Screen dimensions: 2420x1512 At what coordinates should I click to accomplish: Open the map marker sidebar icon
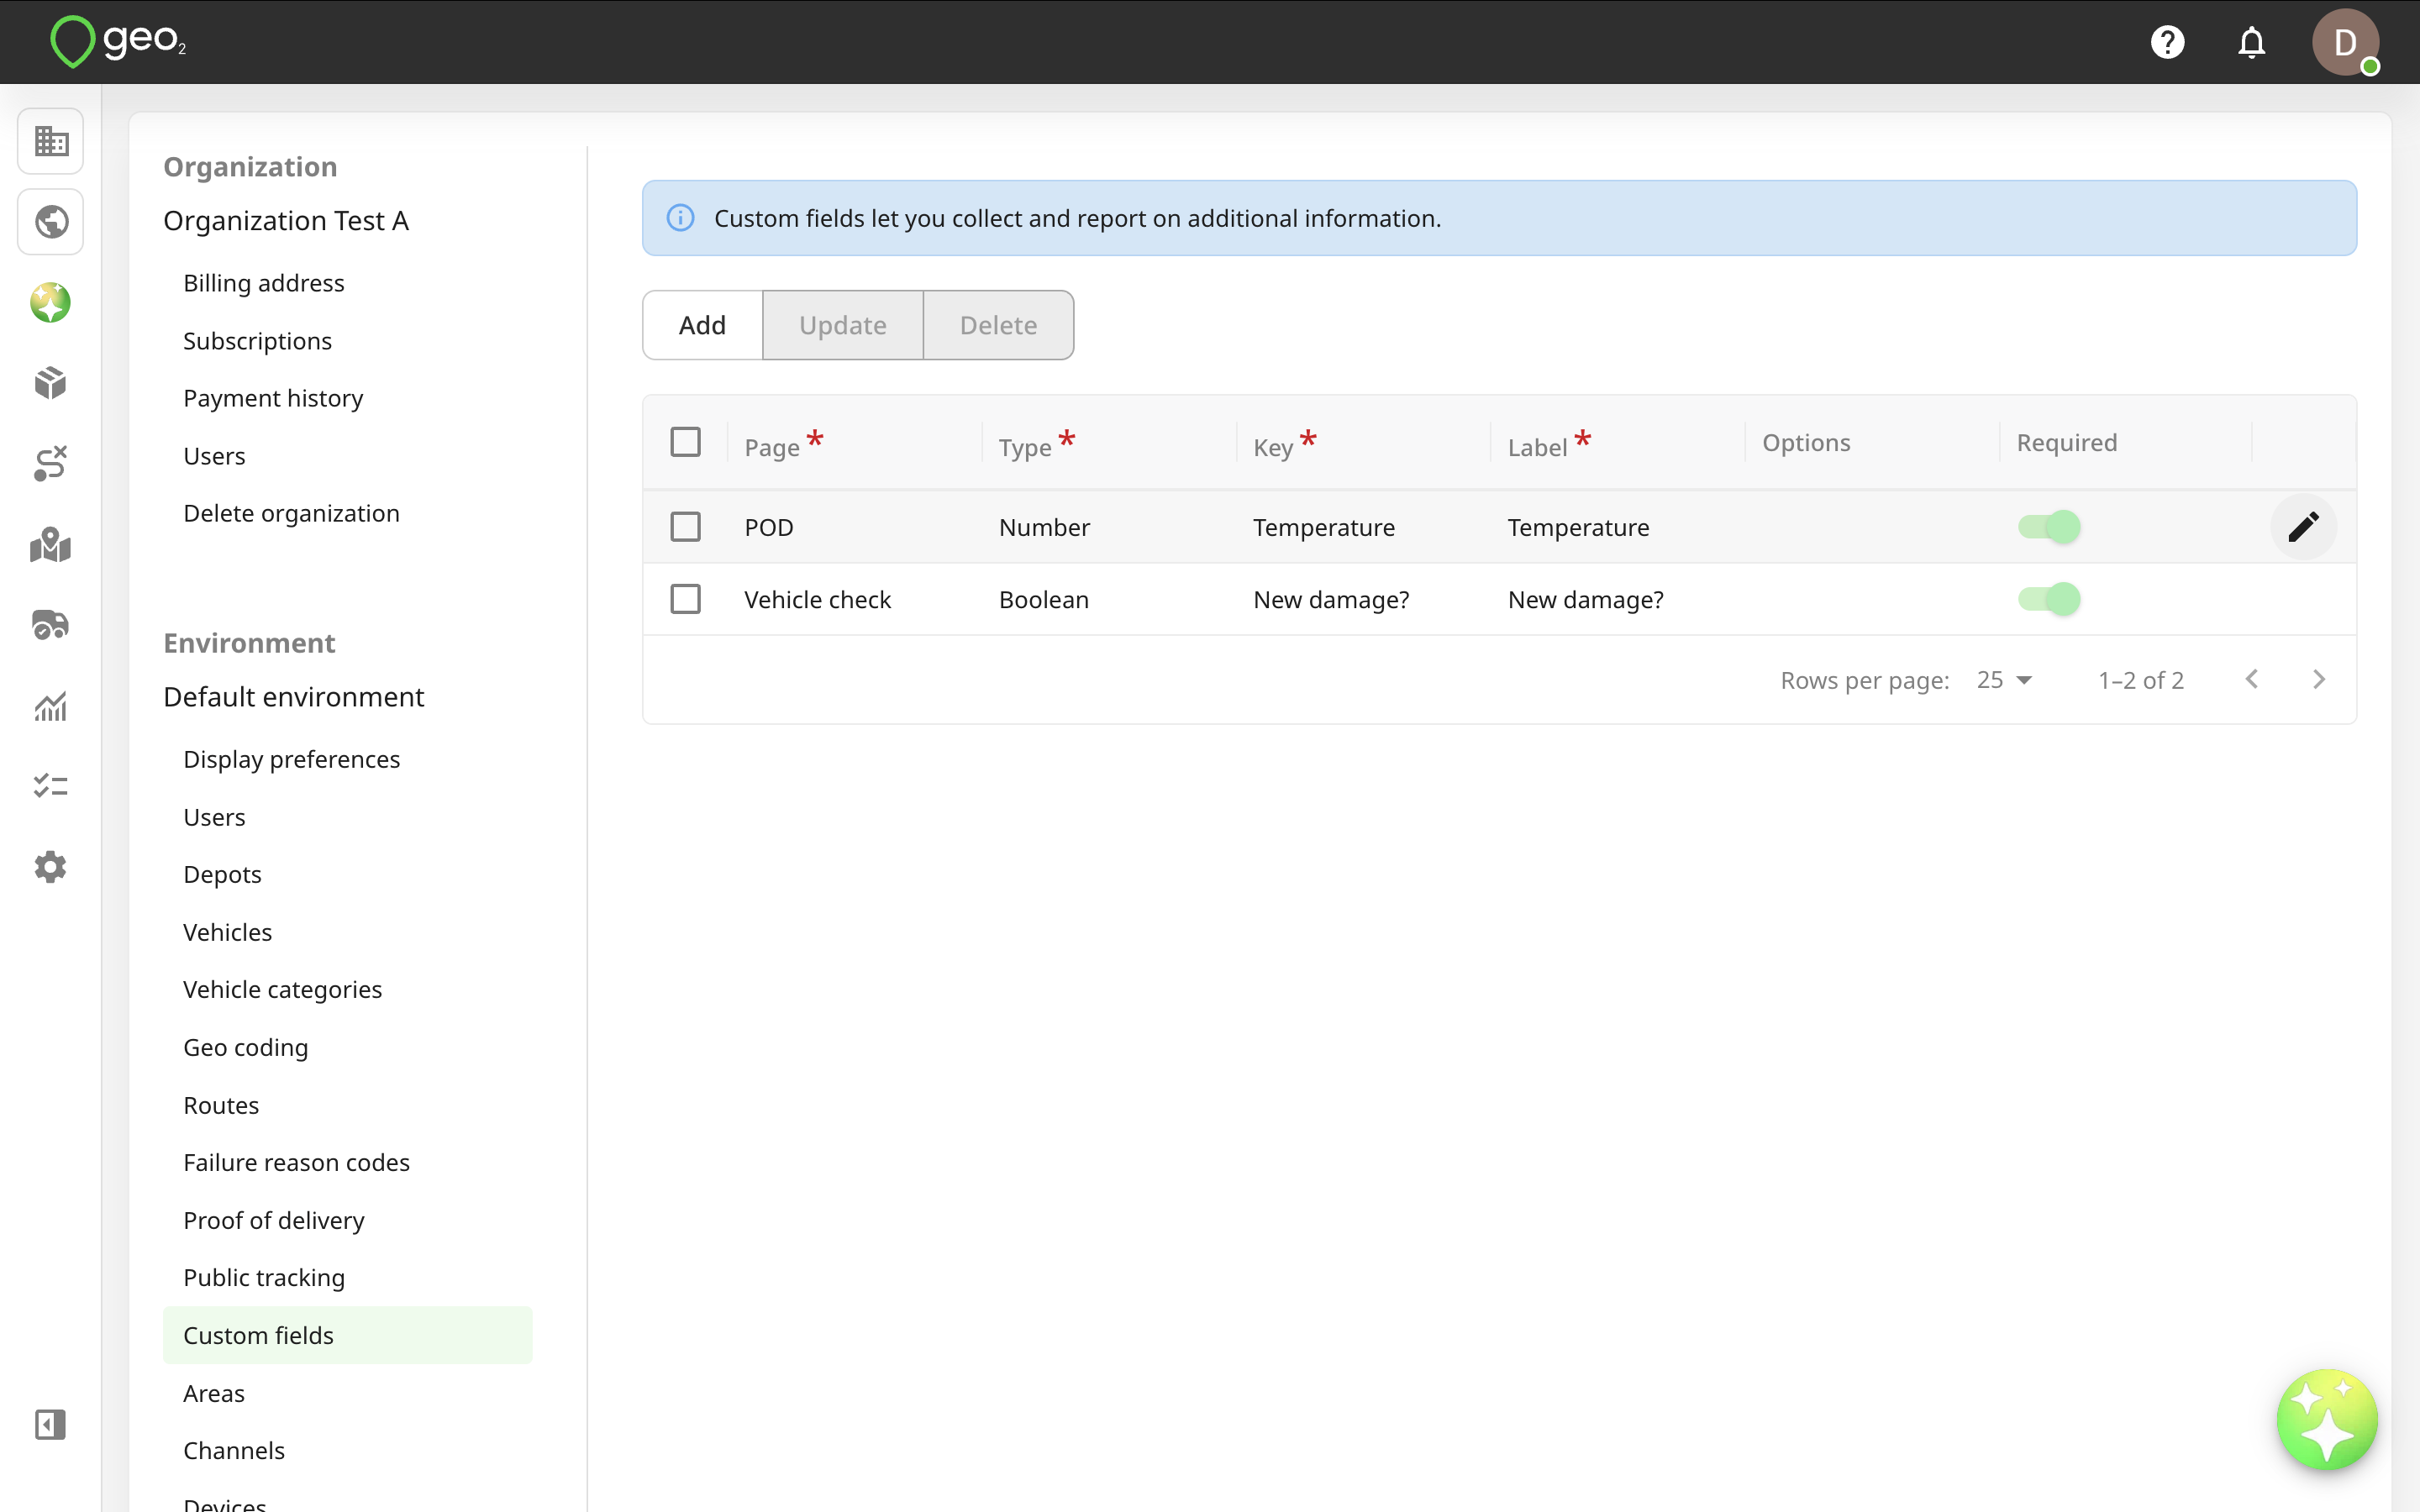tap(50, 545)
